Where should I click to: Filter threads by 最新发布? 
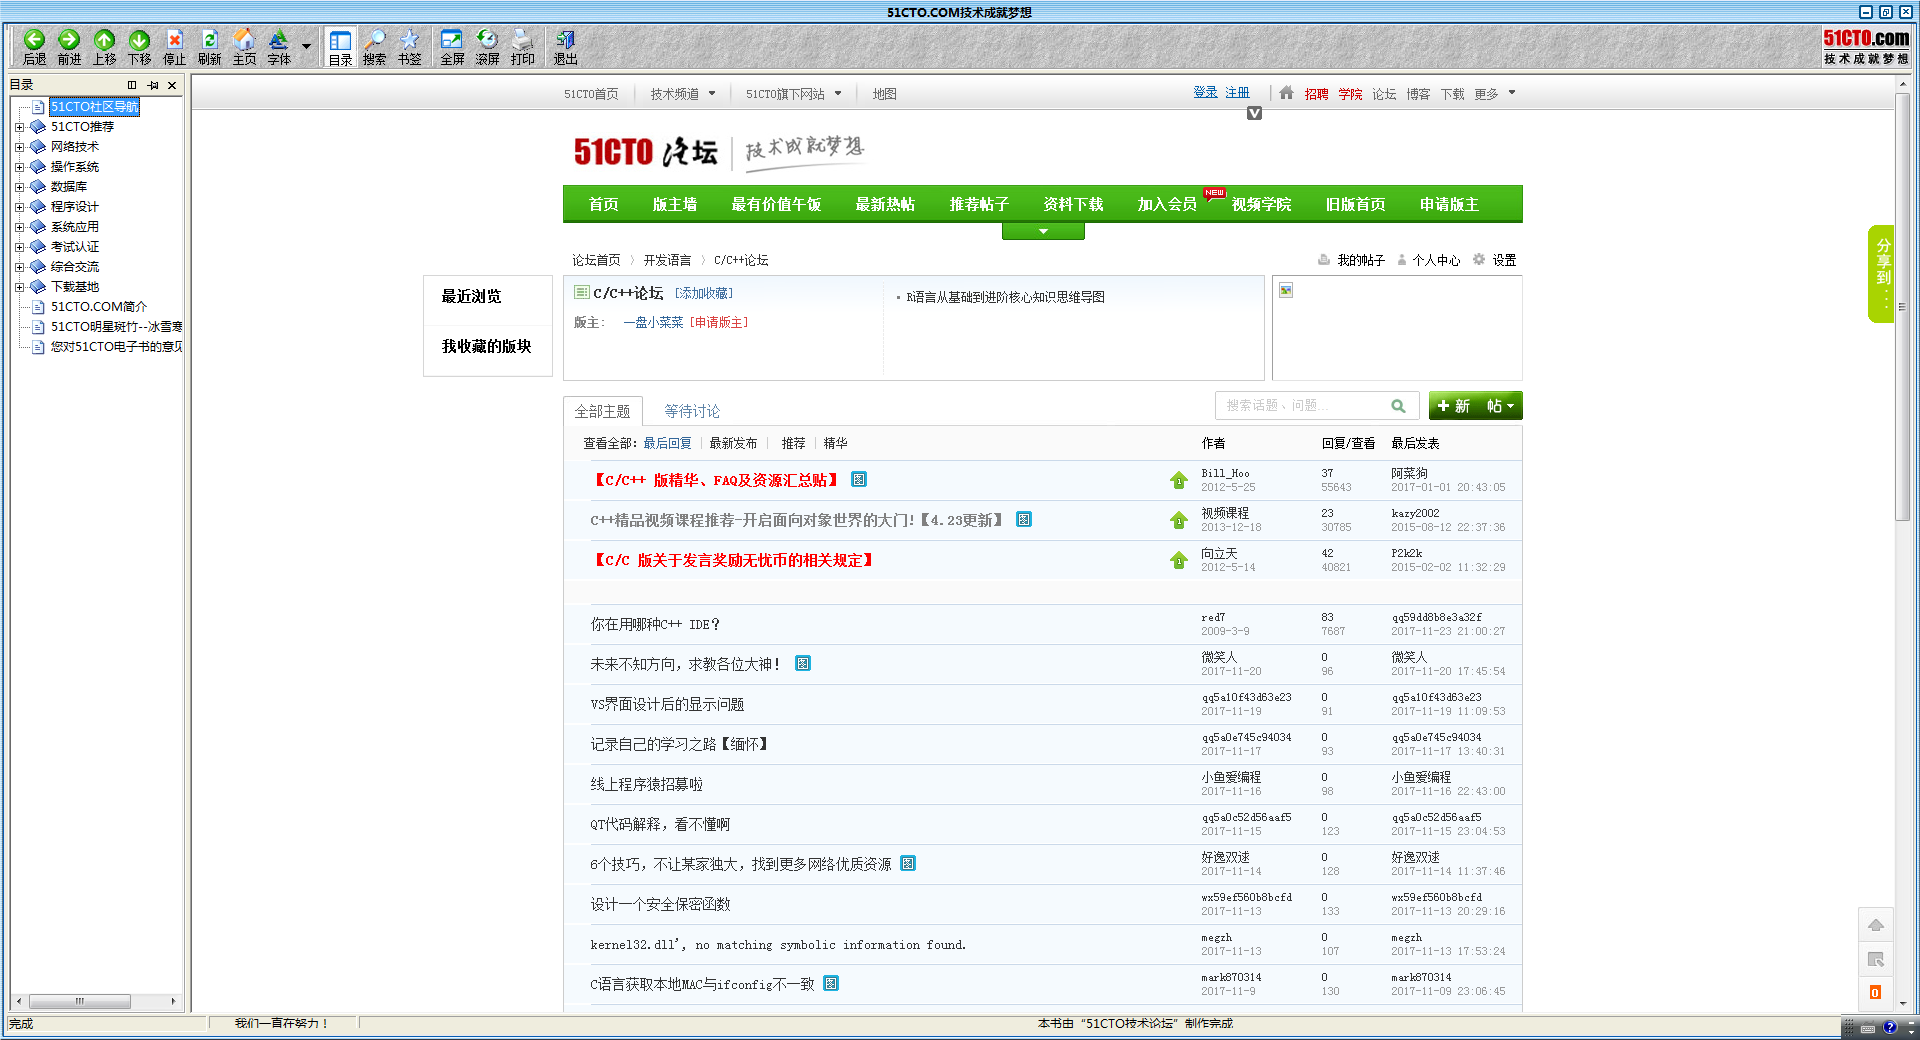733,443
